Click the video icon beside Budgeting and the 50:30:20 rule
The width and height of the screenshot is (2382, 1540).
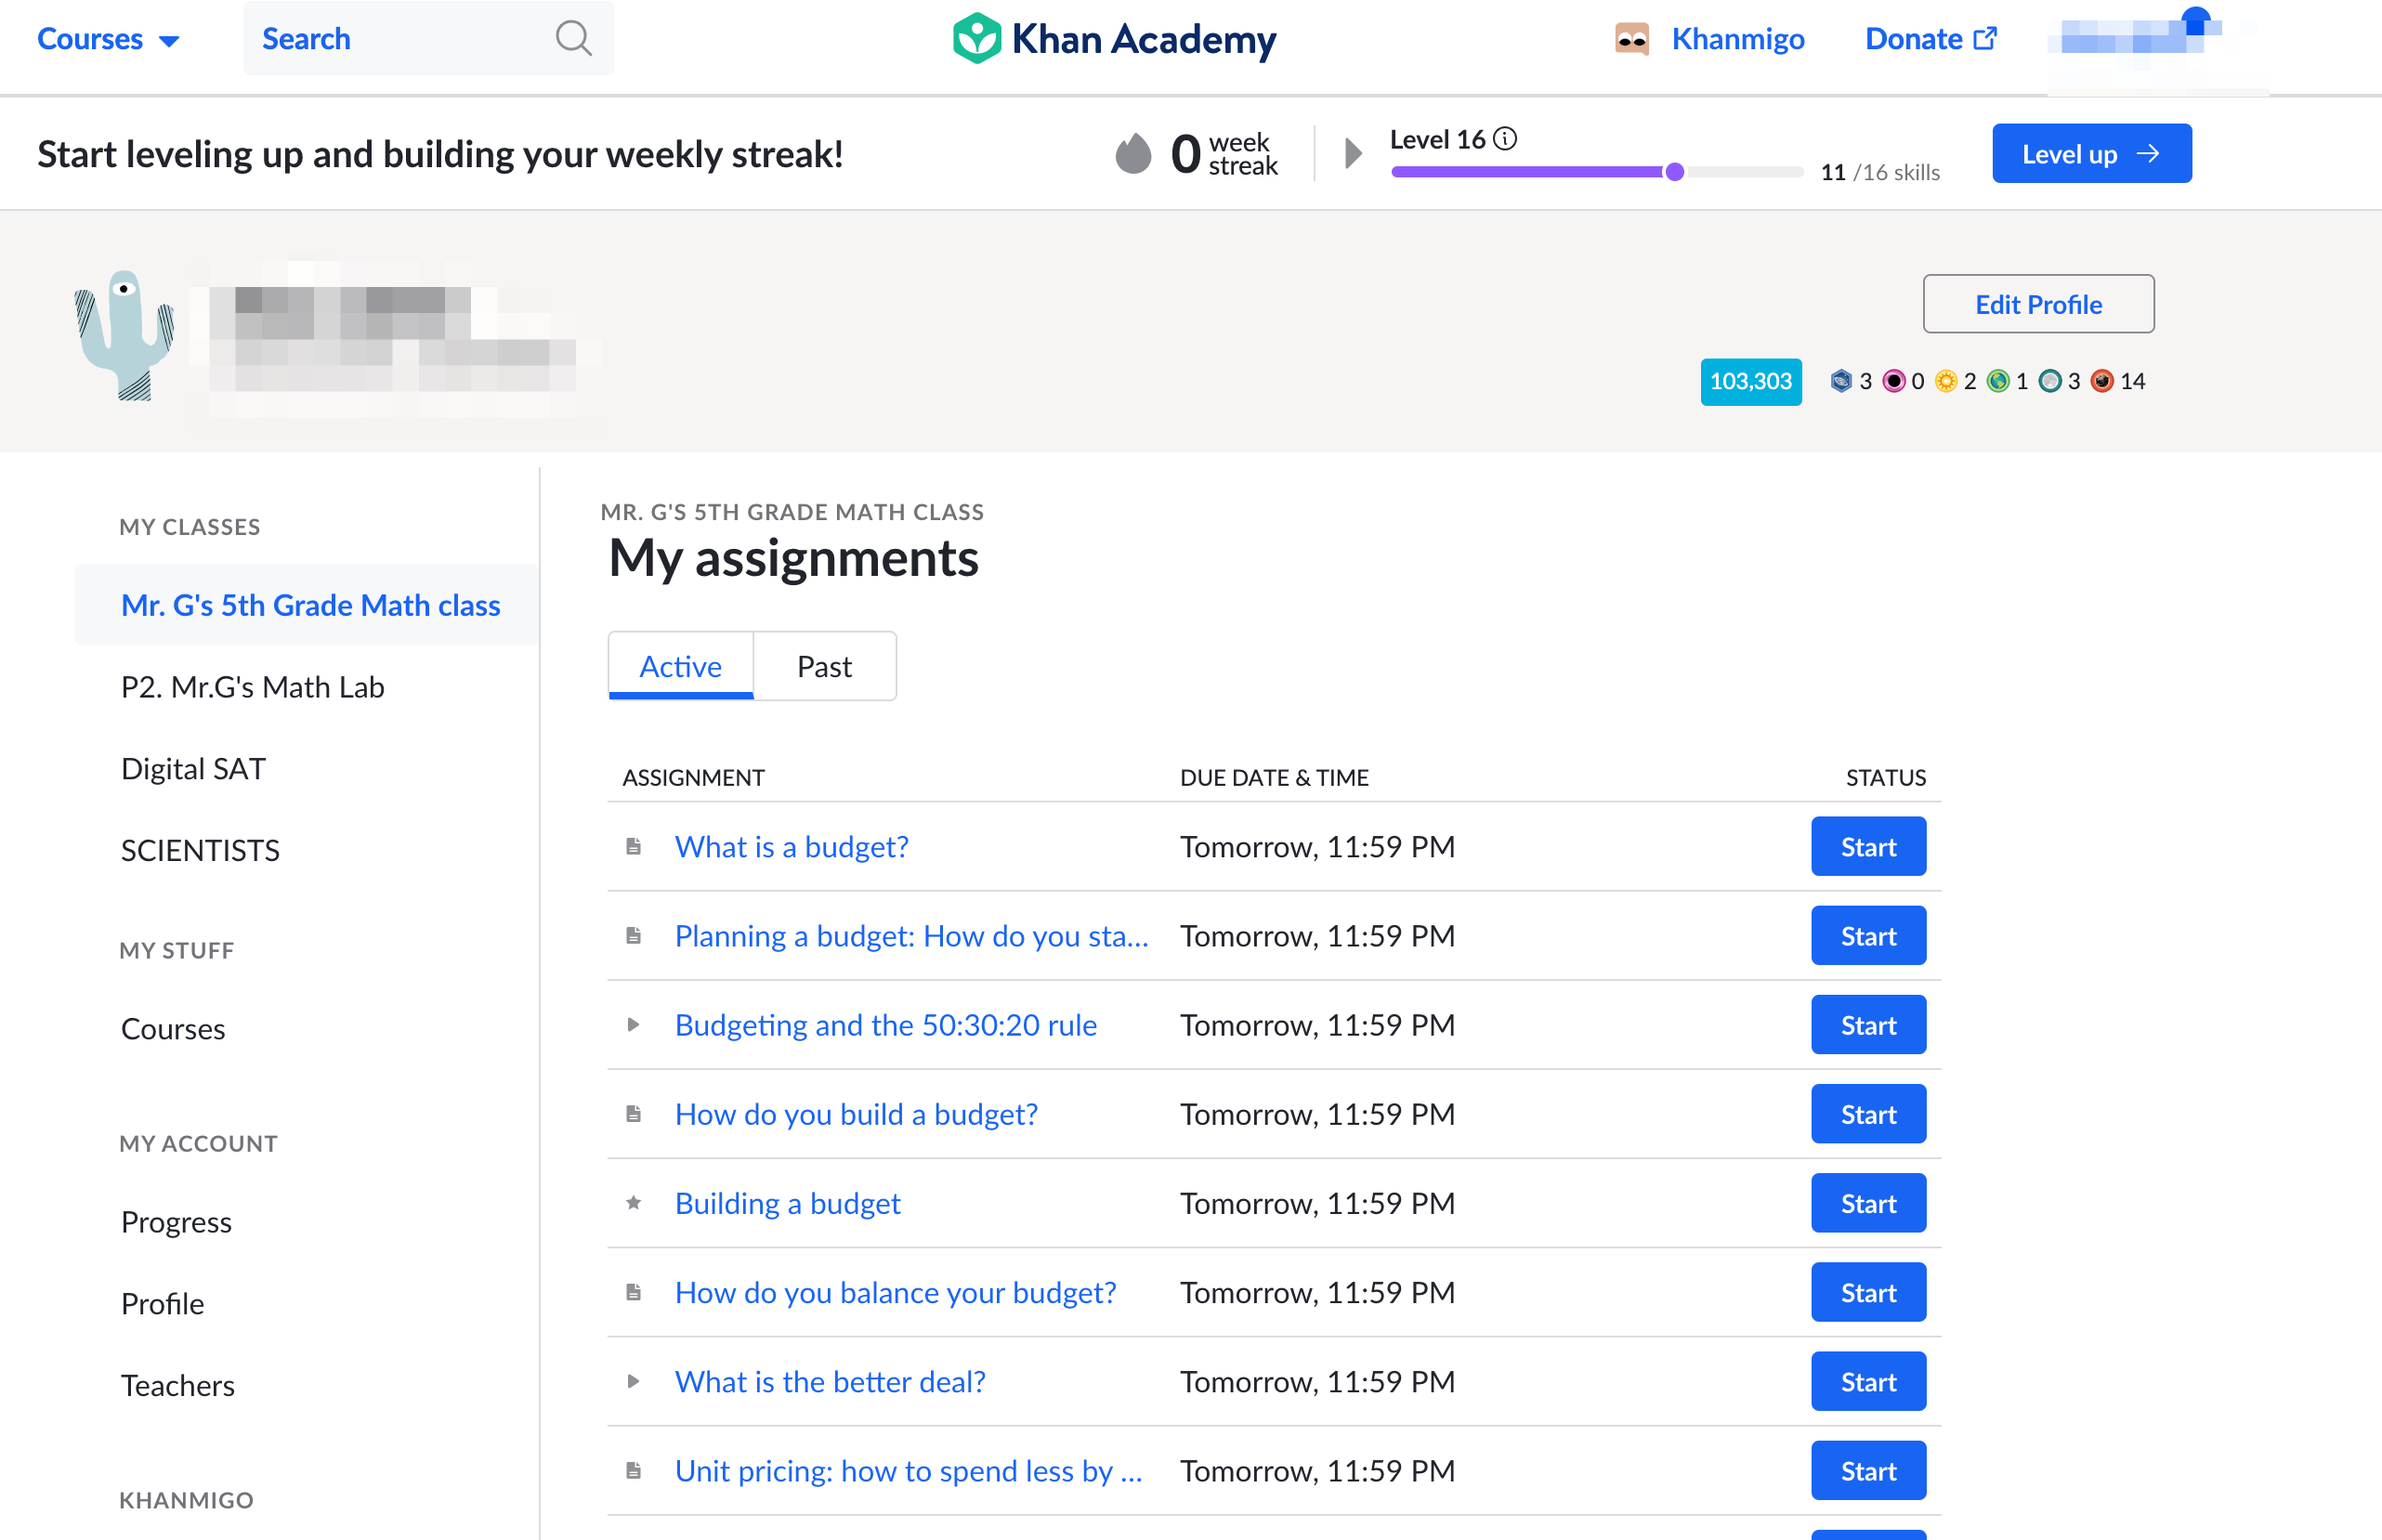634,1024
